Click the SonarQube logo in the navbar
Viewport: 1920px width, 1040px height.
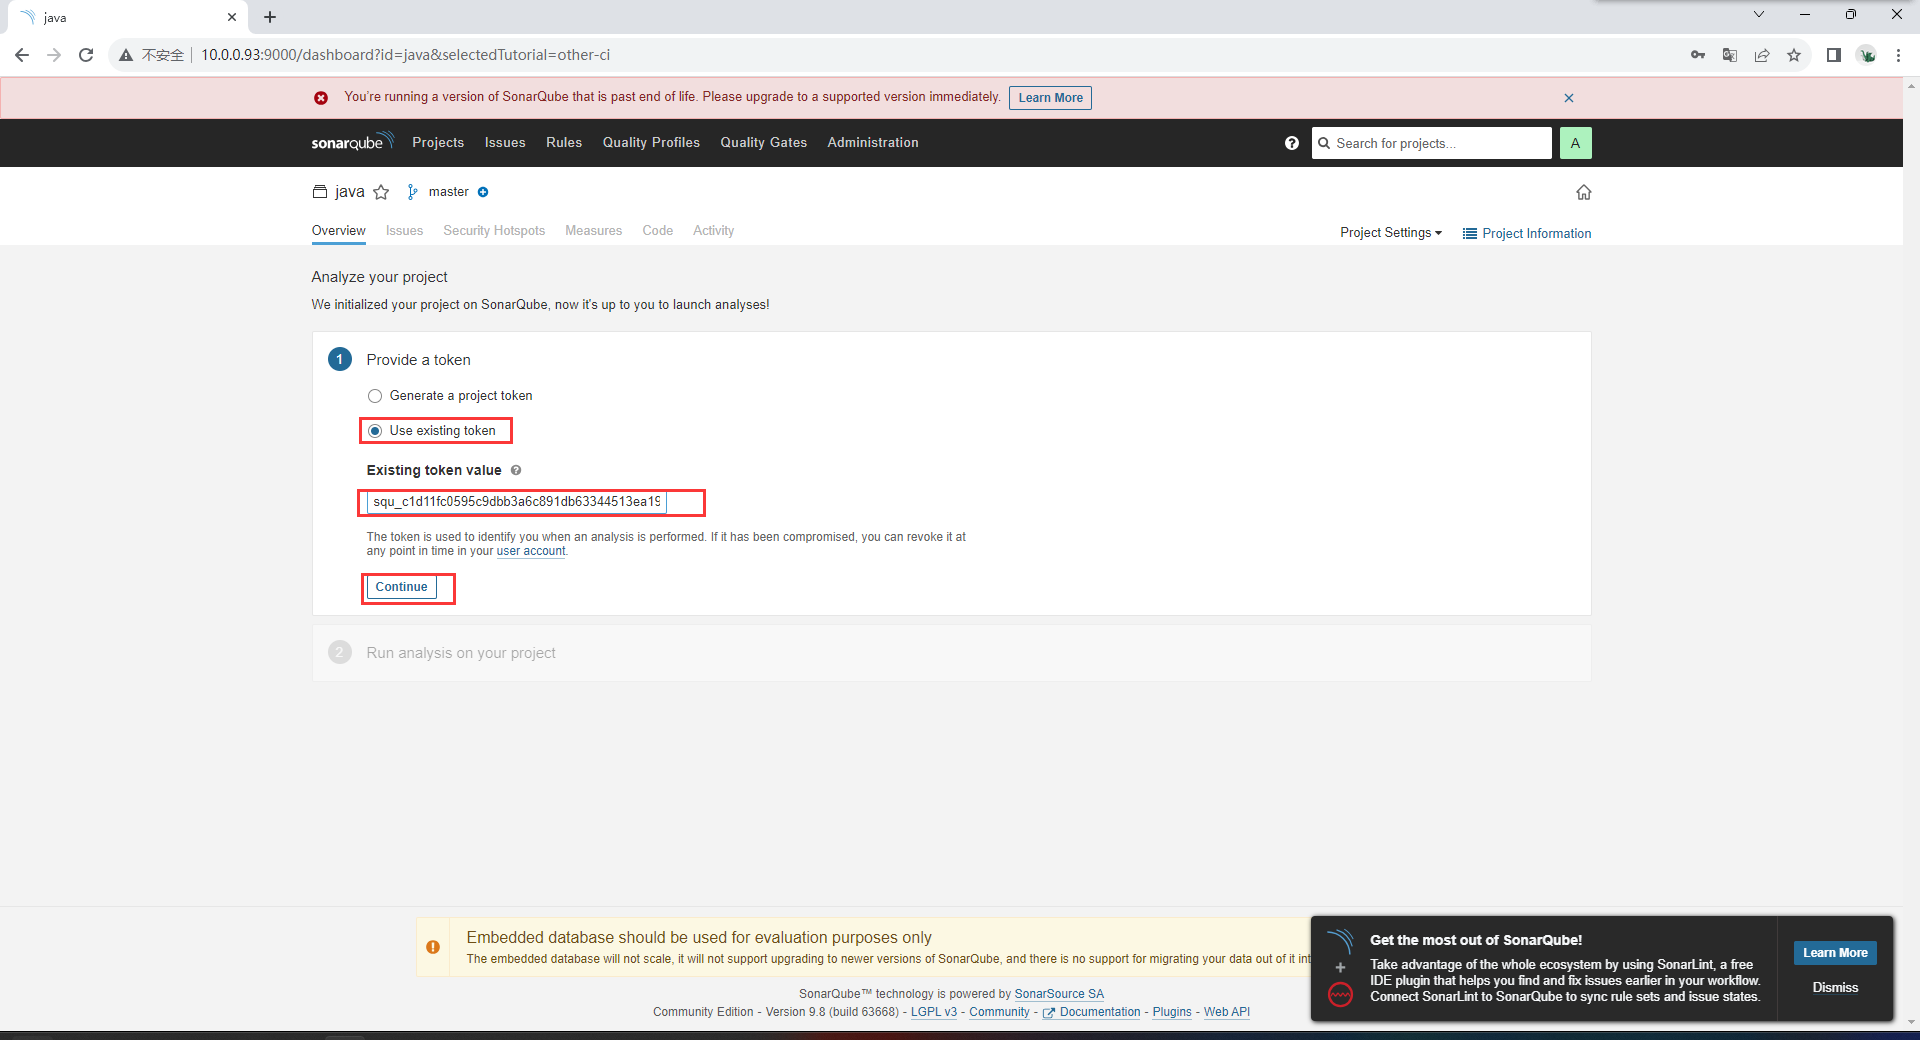[x=352, y=142]
